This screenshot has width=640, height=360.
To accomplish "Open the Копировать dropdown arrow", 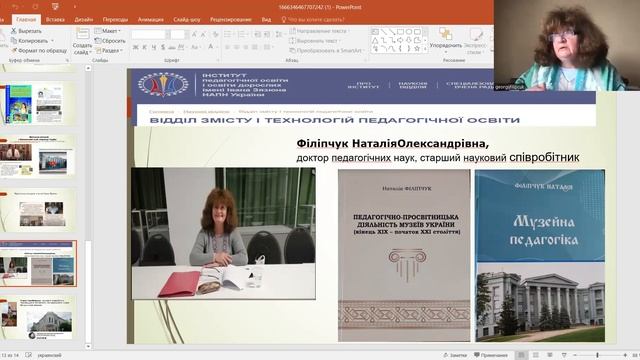I will [x=53, y=41].
